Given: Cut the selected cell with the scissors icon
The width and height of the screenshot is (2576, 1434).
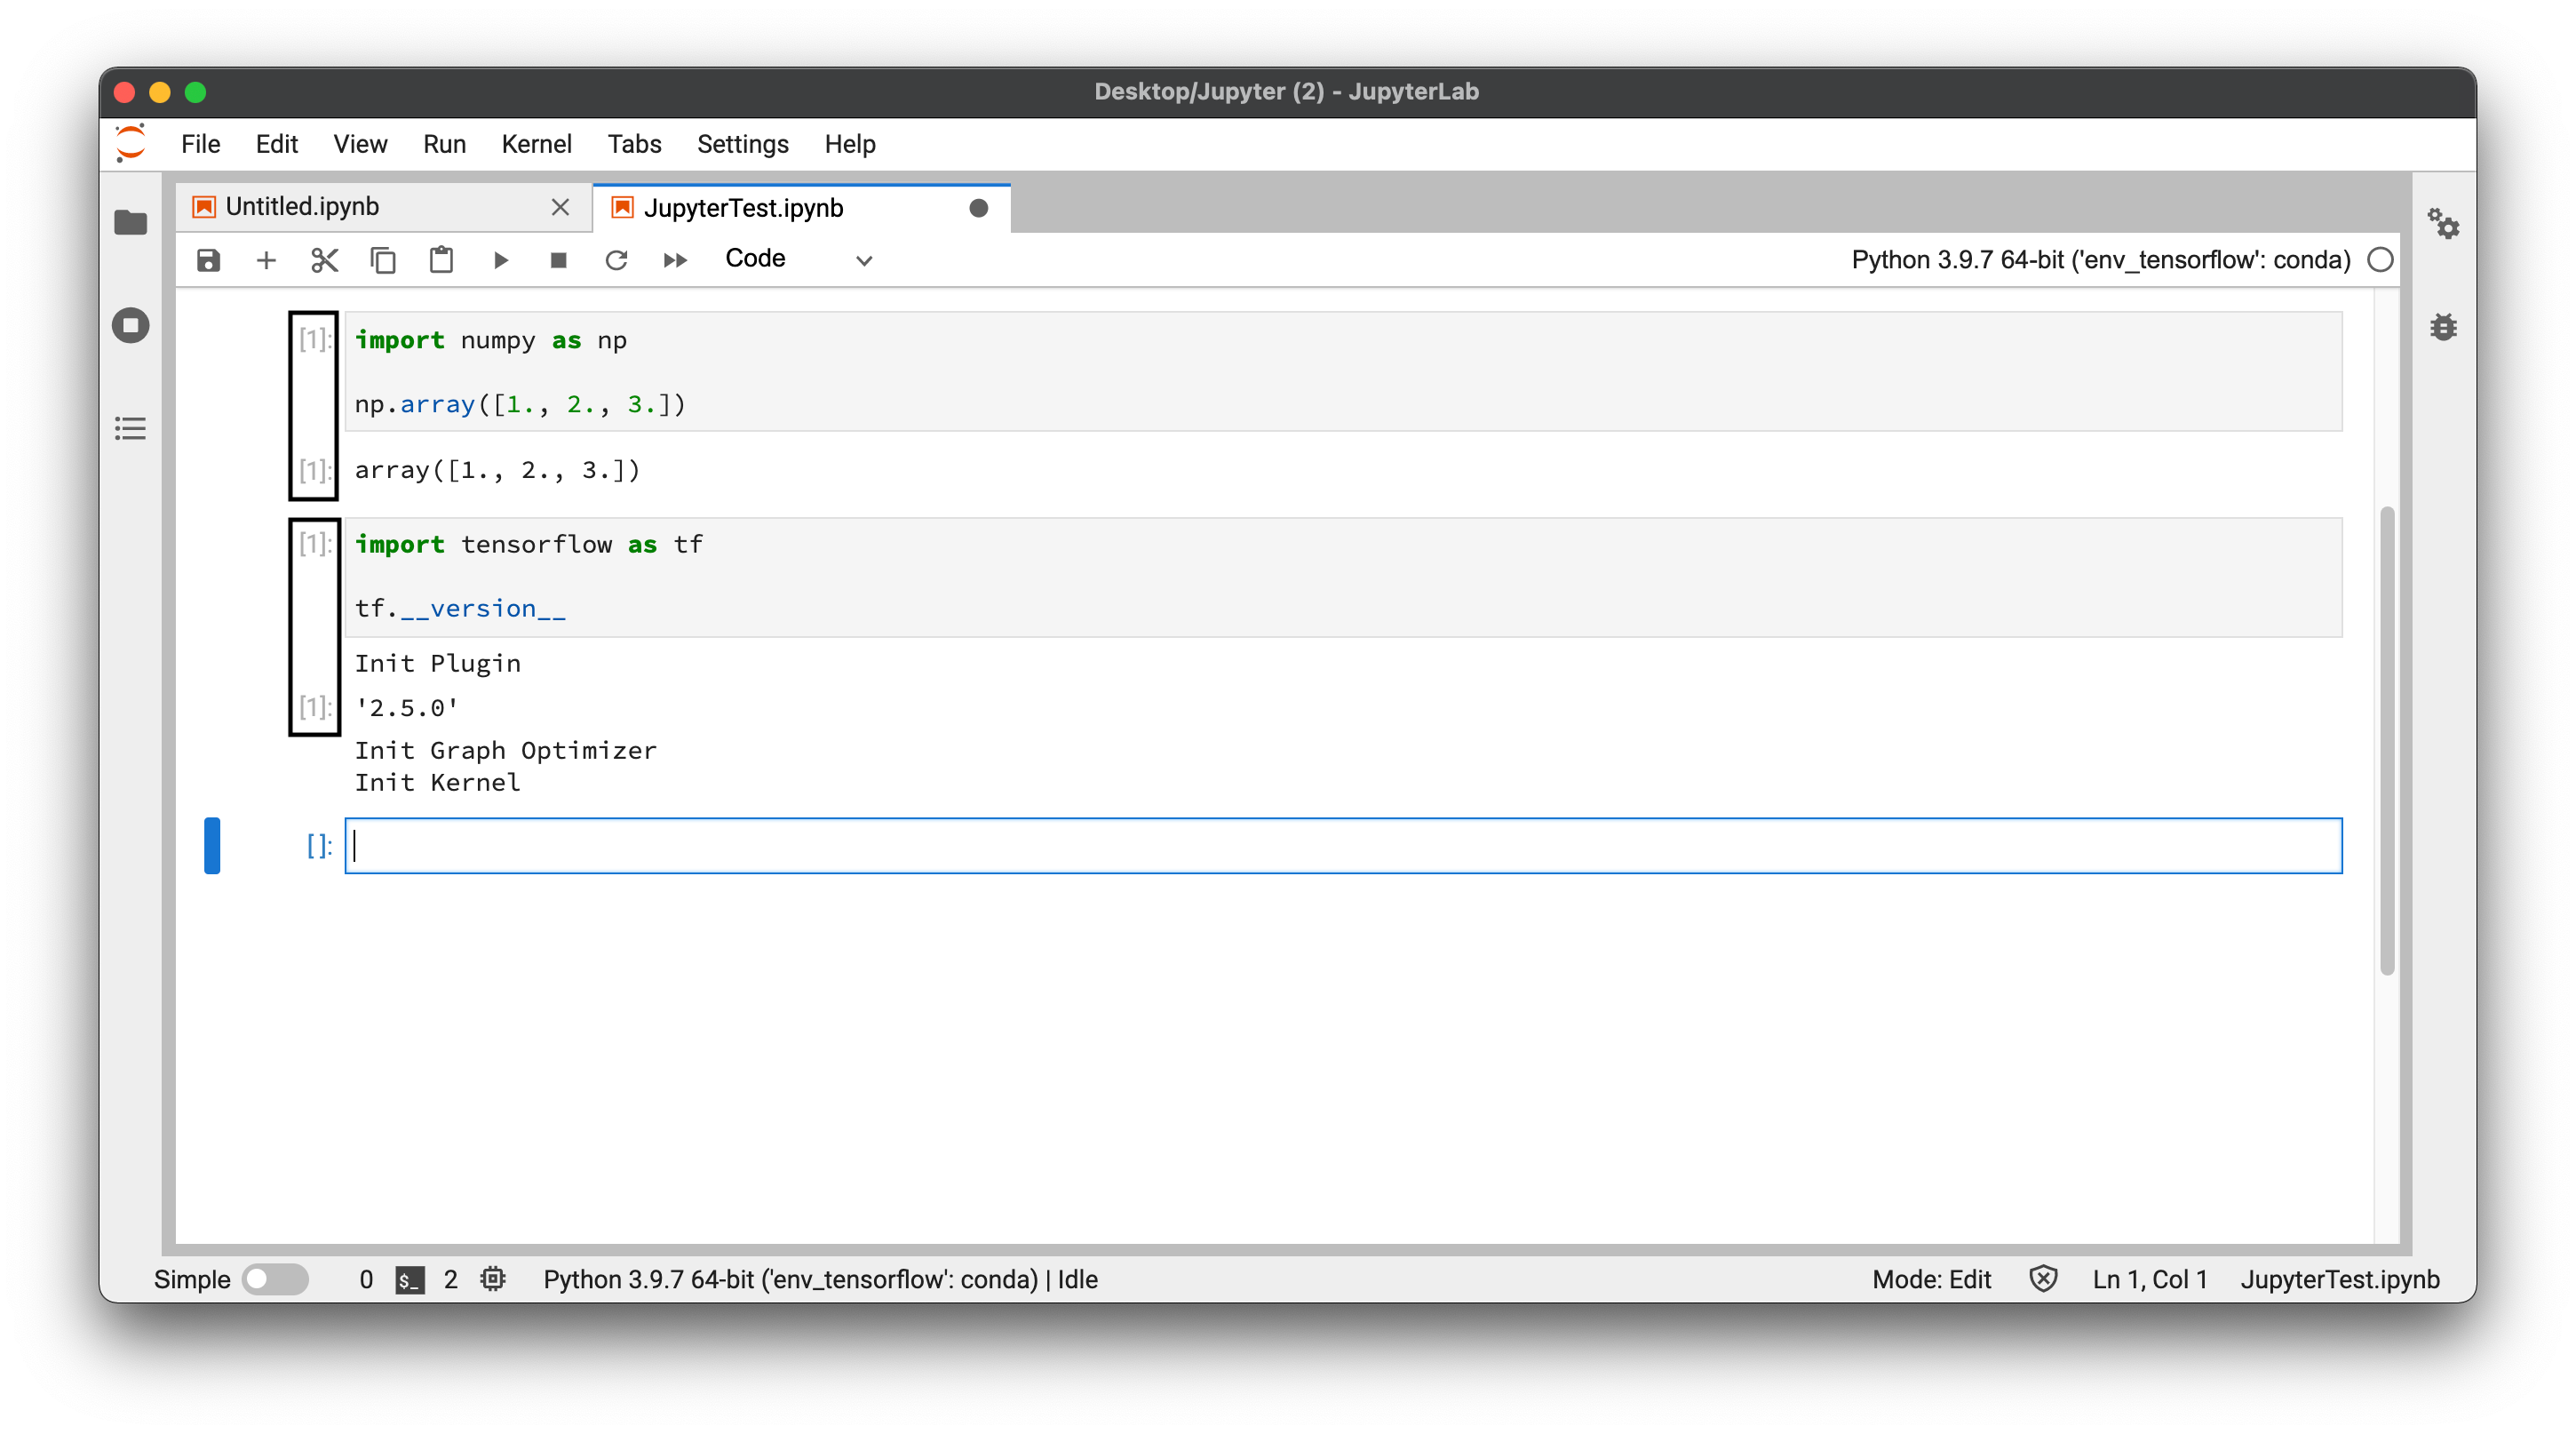Looking at the screenshot, I should coord(324,260).
